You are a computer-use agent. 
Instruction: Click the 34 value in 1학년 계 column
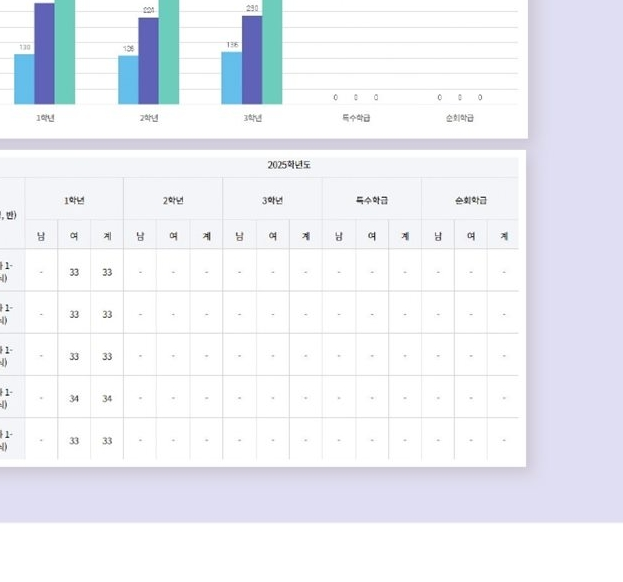107,399
